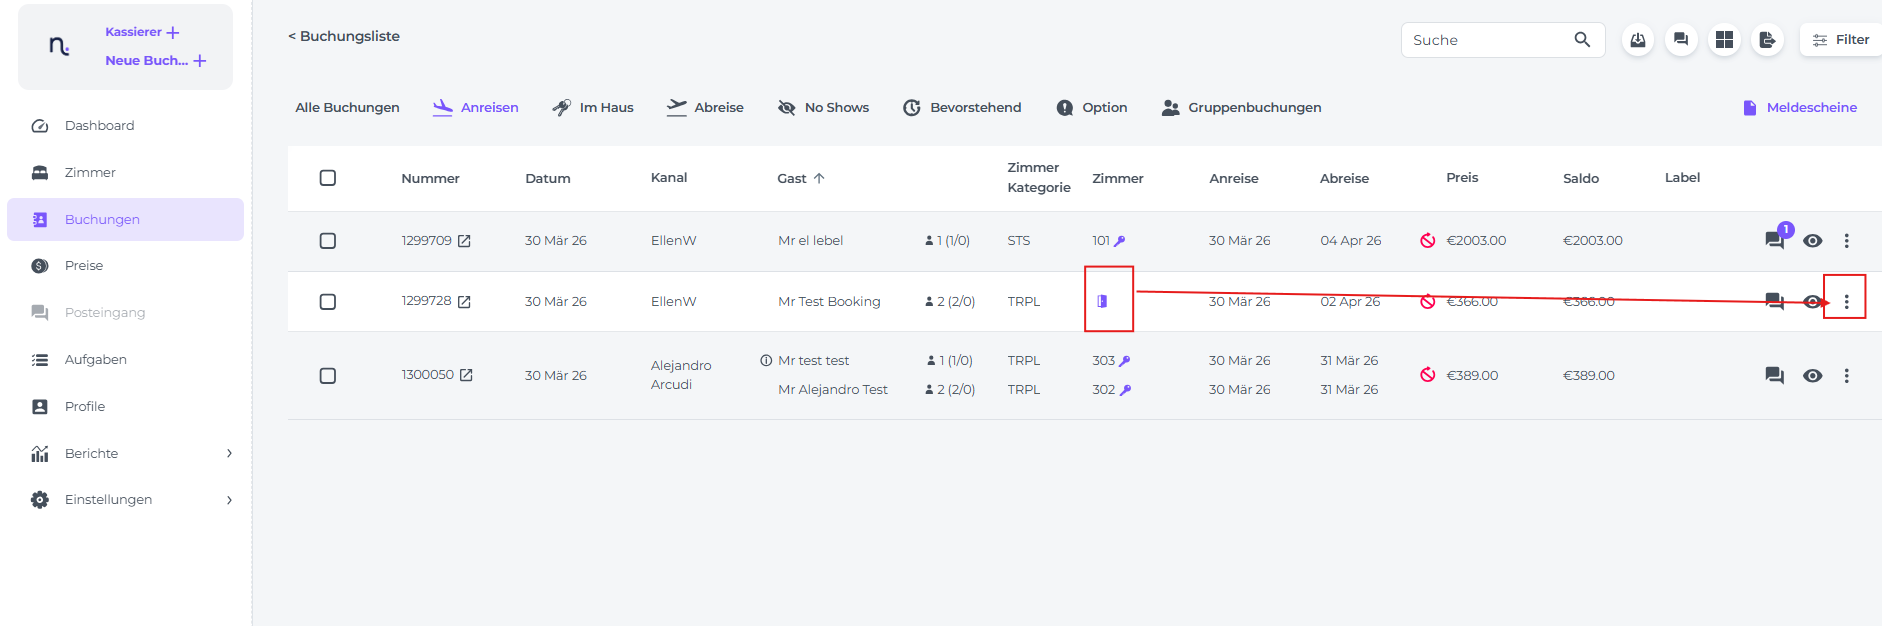Click the grid view icon in top toolbar
Viewport: 1882px width, 626px height.
coord(1724,40)
